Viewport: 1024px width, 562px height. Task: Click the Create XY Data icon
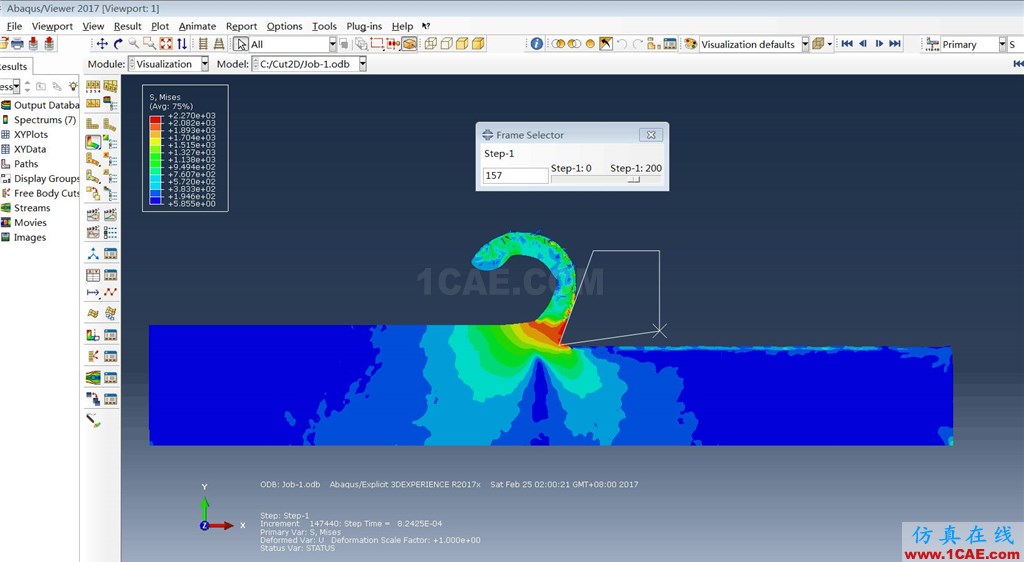93,275
